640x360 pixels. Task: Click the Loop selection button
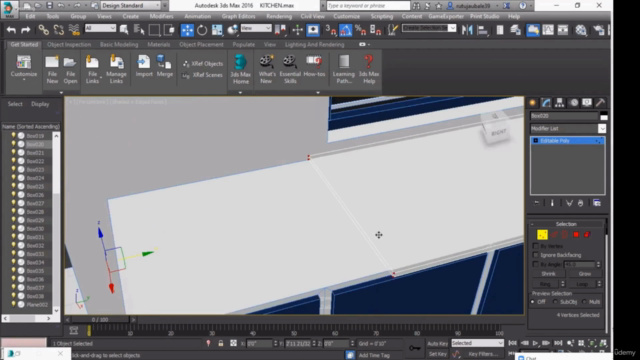582,284
